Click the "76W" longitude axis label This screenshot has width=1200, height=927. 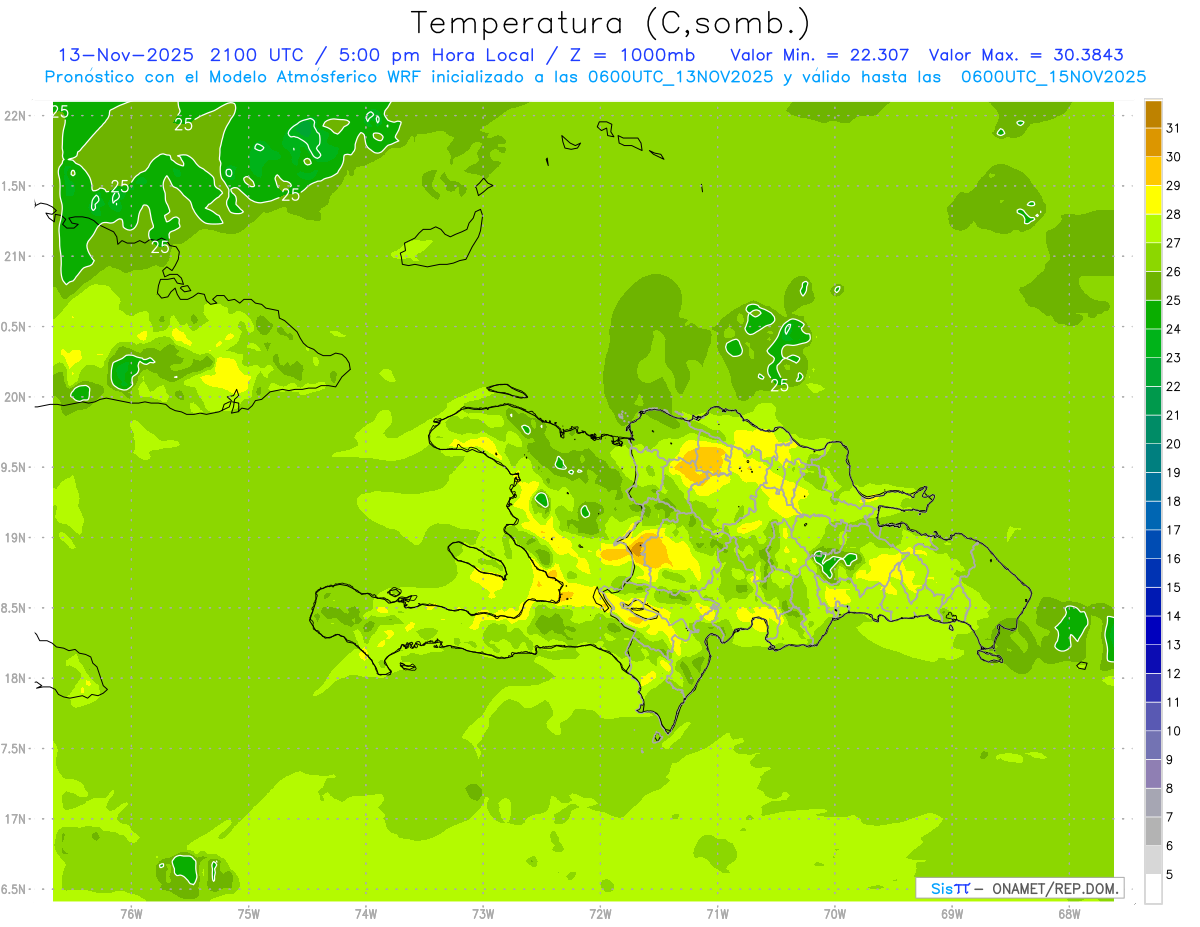coord(131,914)
